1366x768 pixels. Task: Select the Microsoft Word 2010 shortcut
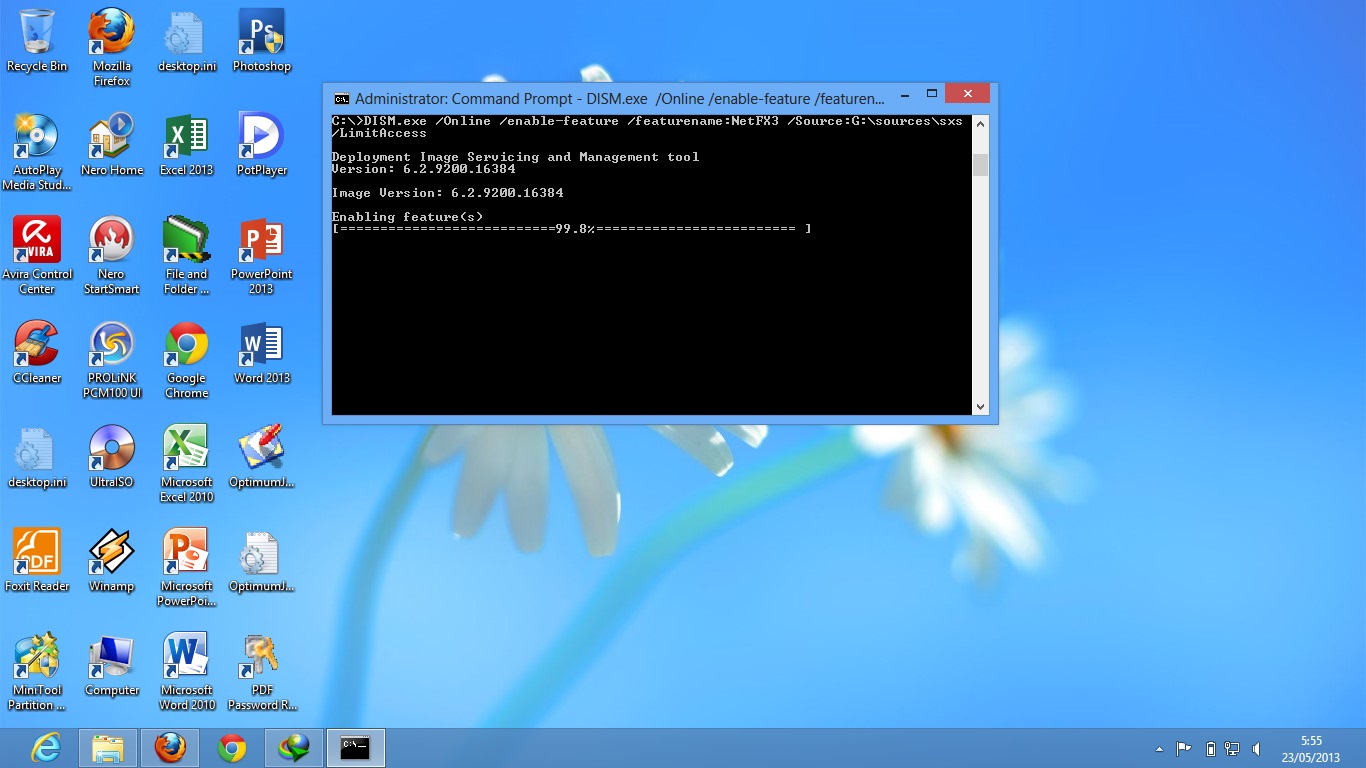(187, 671)
